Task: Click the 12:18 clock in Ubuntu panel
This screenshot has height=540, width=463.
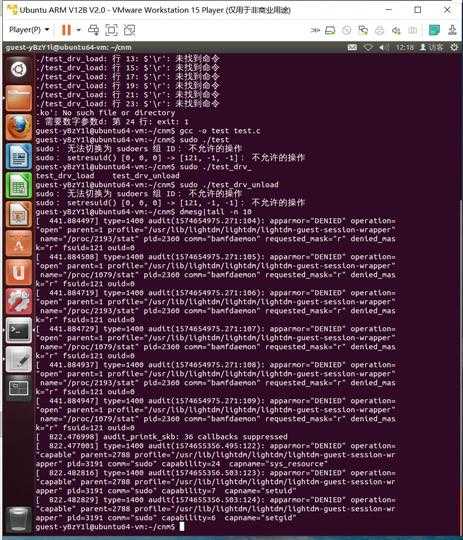Action: [x=404, y=47]
